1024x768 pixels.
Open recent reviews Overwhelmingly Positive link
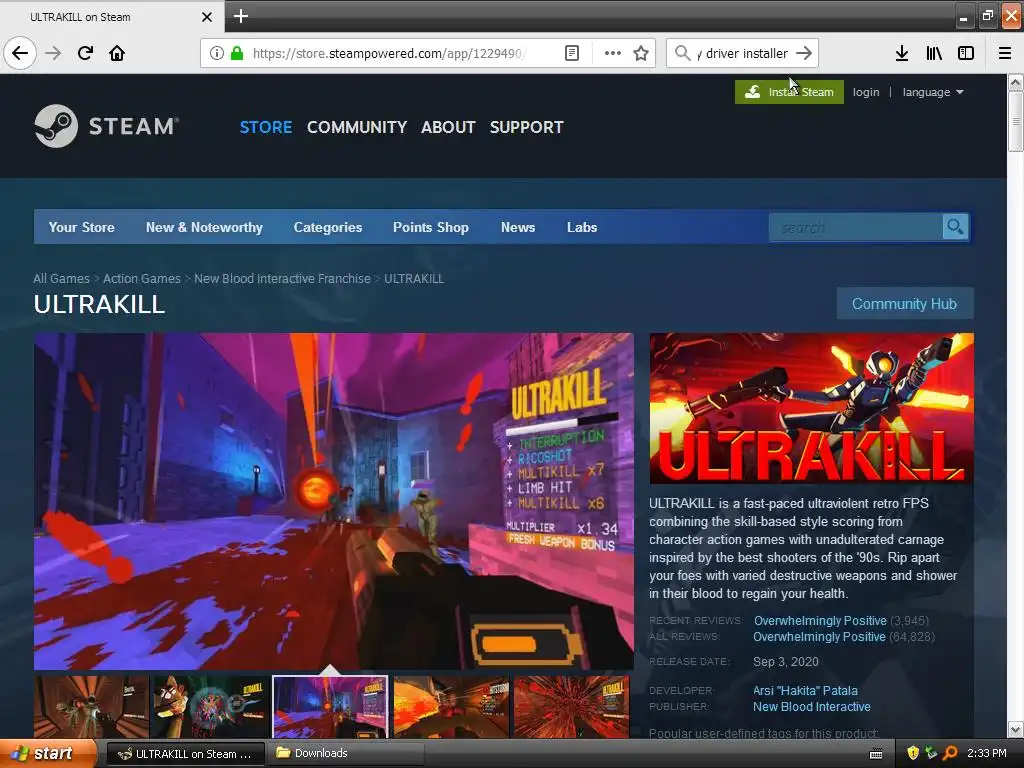click(820, 620)
